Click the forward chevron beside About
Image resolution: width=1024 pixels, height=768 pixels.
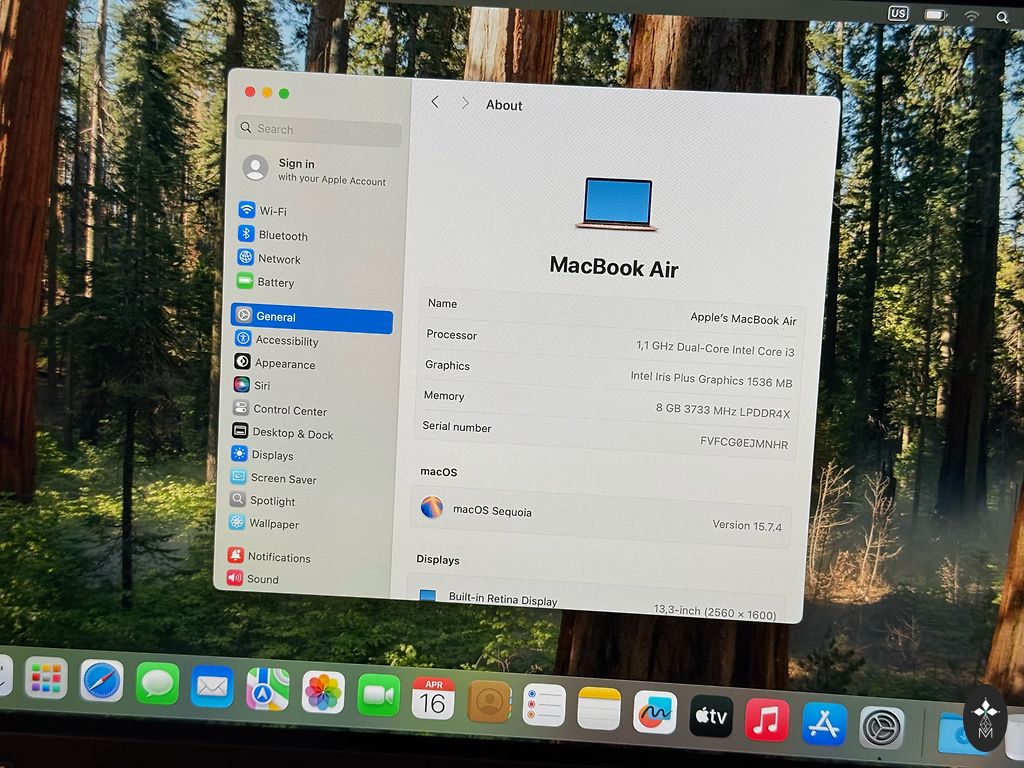[x=465, y=103]
